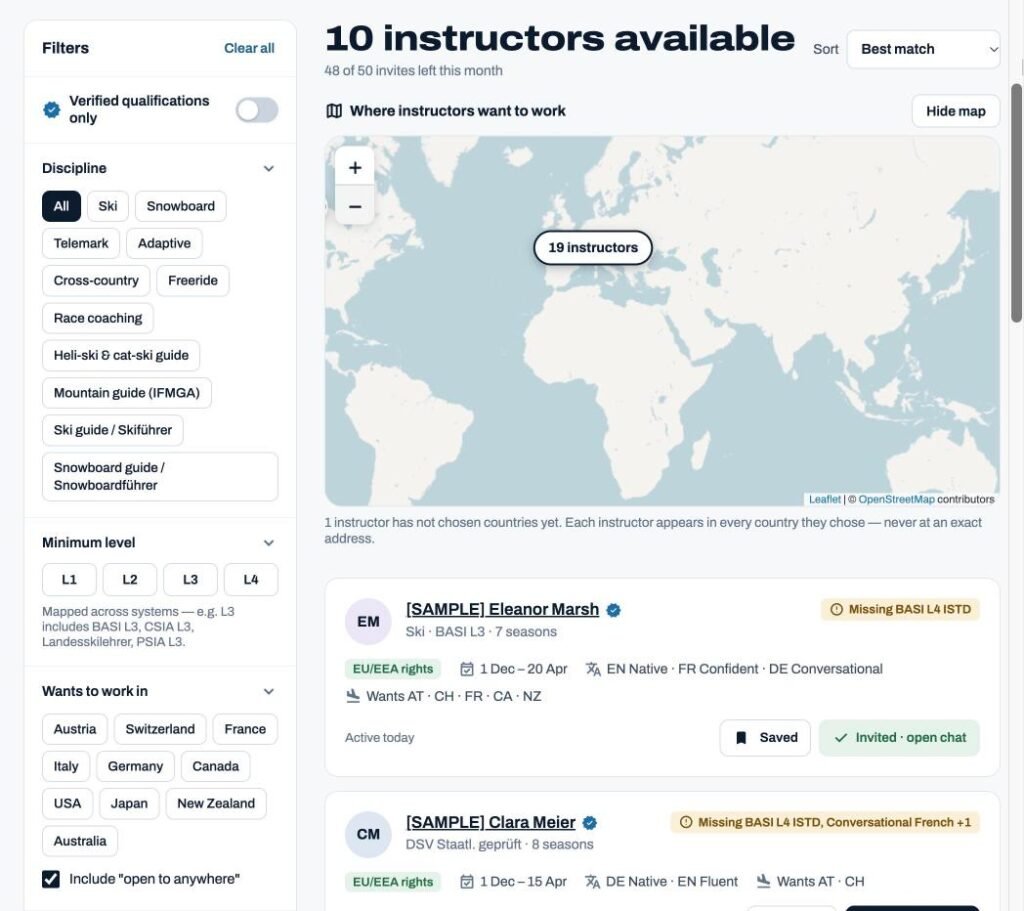Click Eleanor Marsh EU/EEA rights badge

392,669
